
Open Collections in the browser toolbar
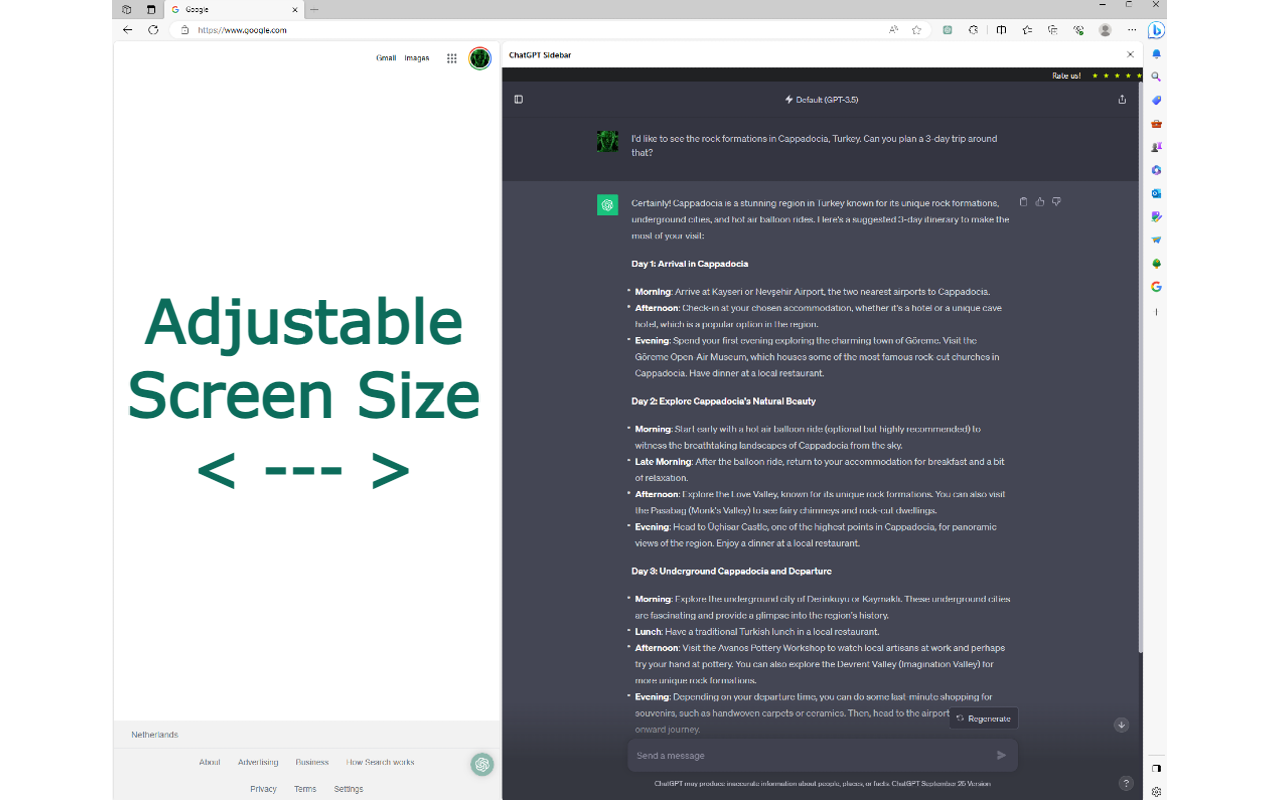pyautogui.click(x=1053, y=30)
